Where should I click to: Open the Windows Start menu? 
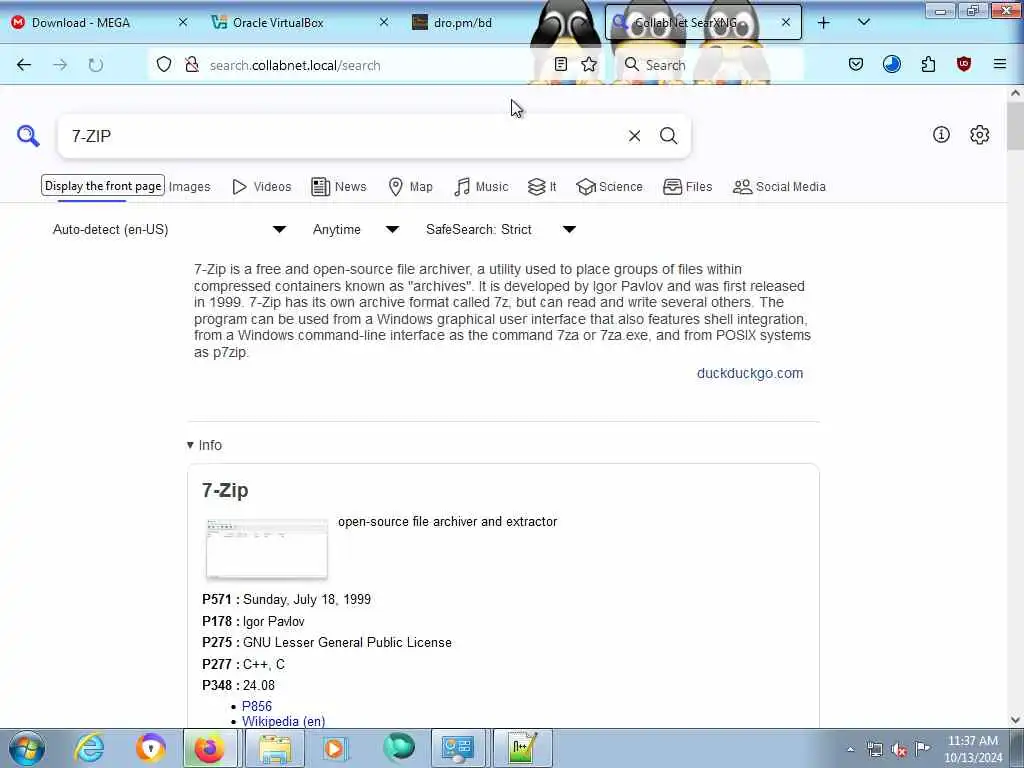click(x=26, y=748)
